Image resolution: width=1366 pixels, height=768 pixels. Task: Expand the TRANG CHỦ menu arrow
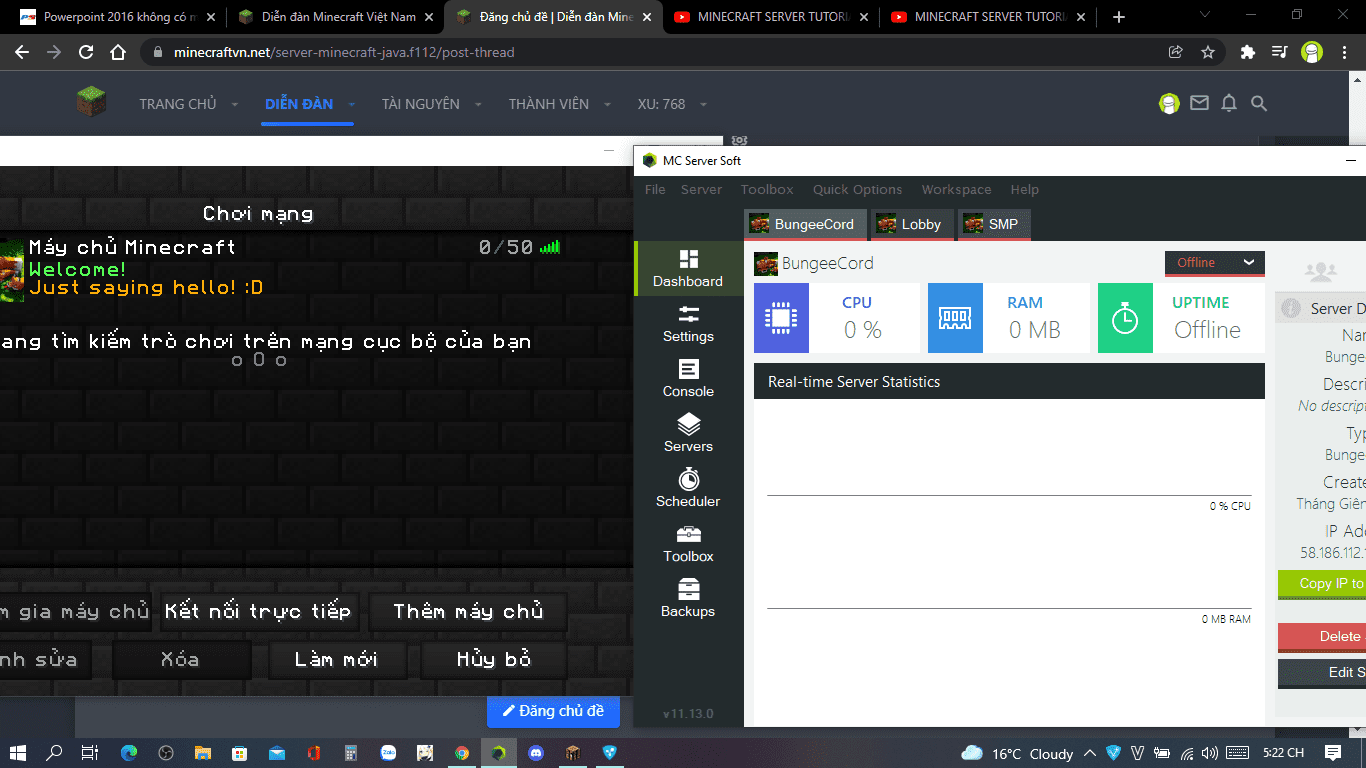click(x=235, y=104)
